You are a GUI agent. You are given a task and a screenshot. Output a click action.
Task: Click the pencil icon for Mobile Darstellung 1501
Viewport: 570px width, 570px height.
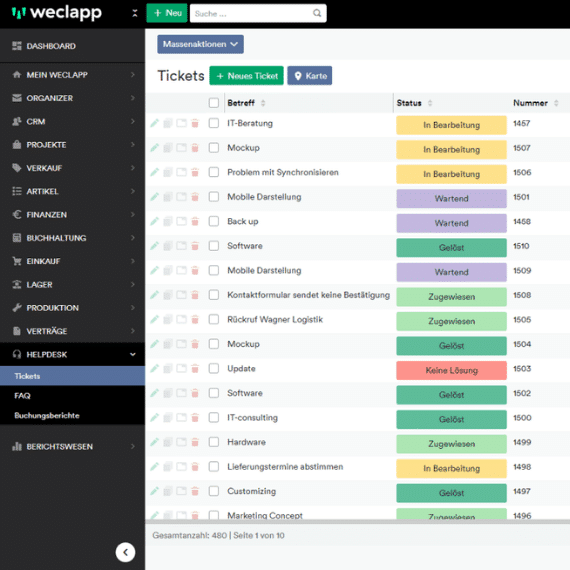tap(154, 197)
